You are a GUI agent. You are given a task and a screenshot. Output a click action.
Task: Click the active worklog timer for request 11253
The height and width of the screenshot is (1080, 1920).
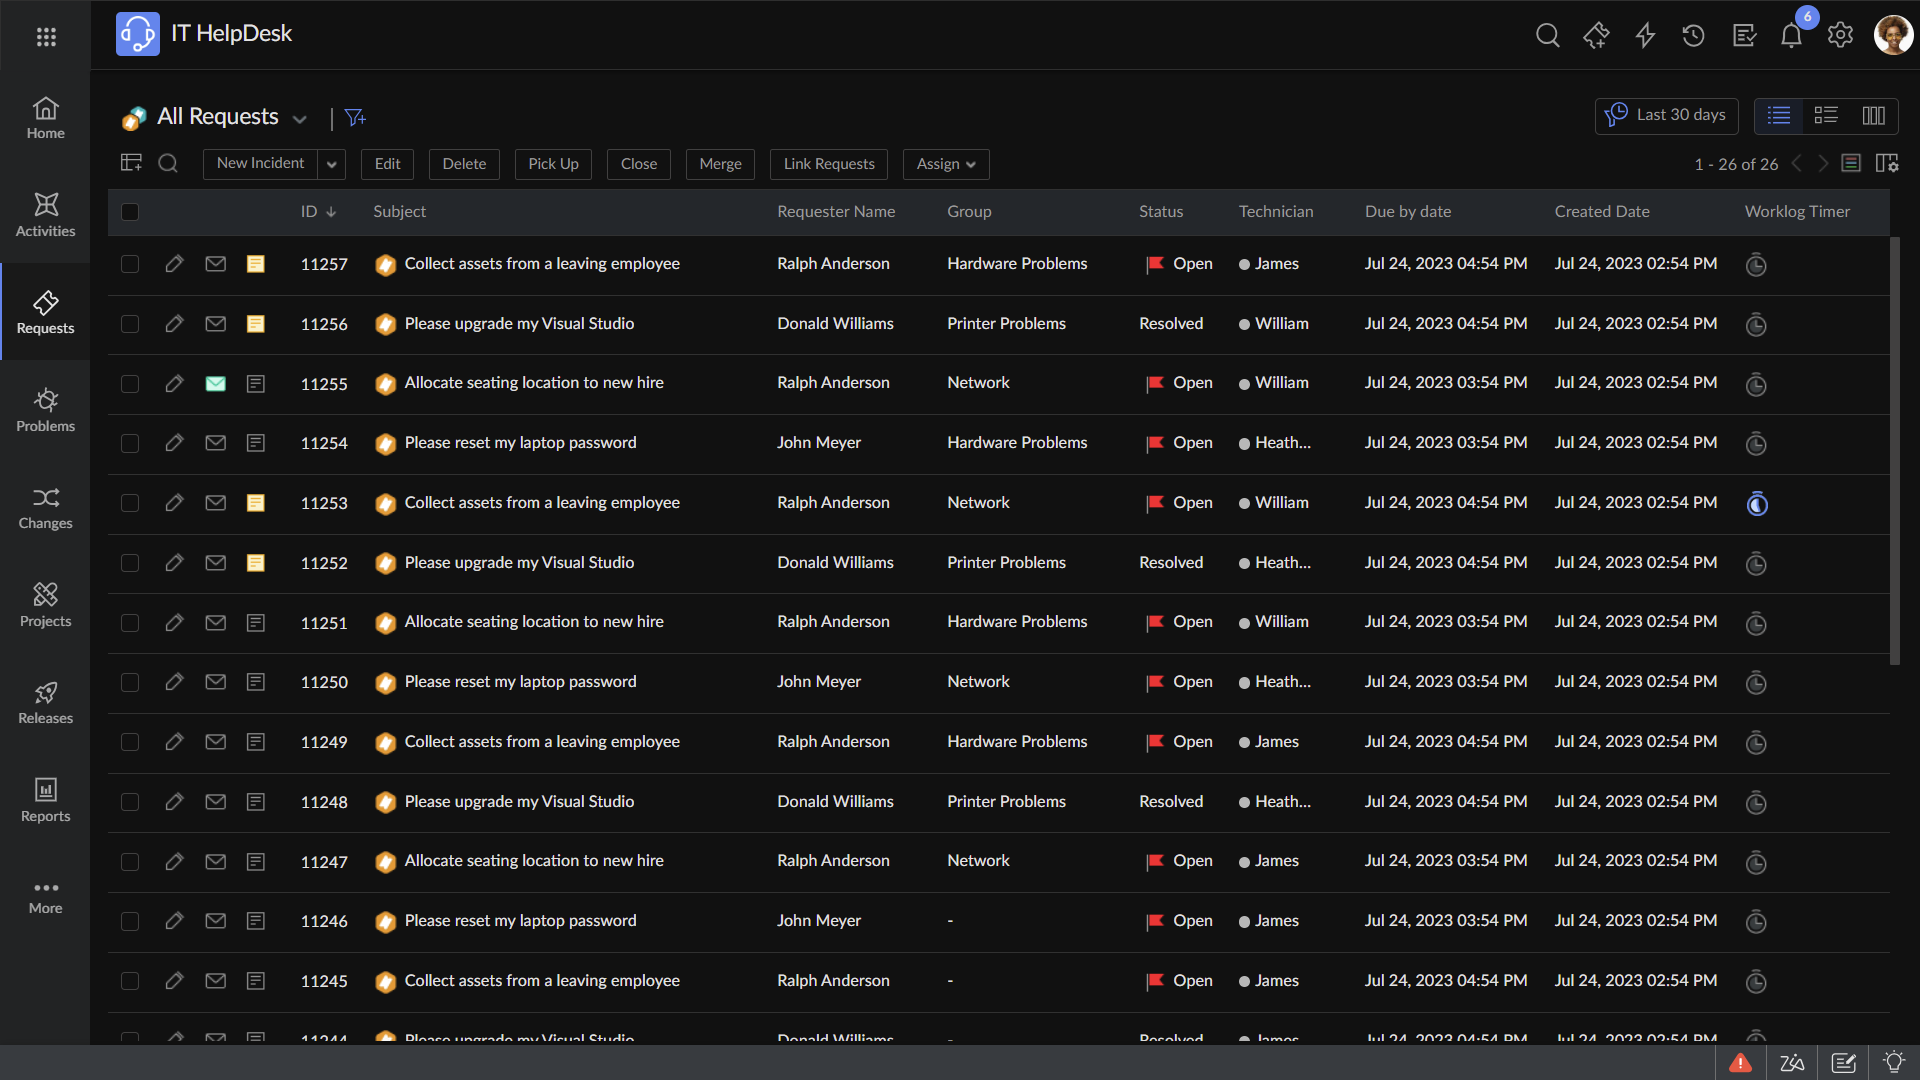1757,504
